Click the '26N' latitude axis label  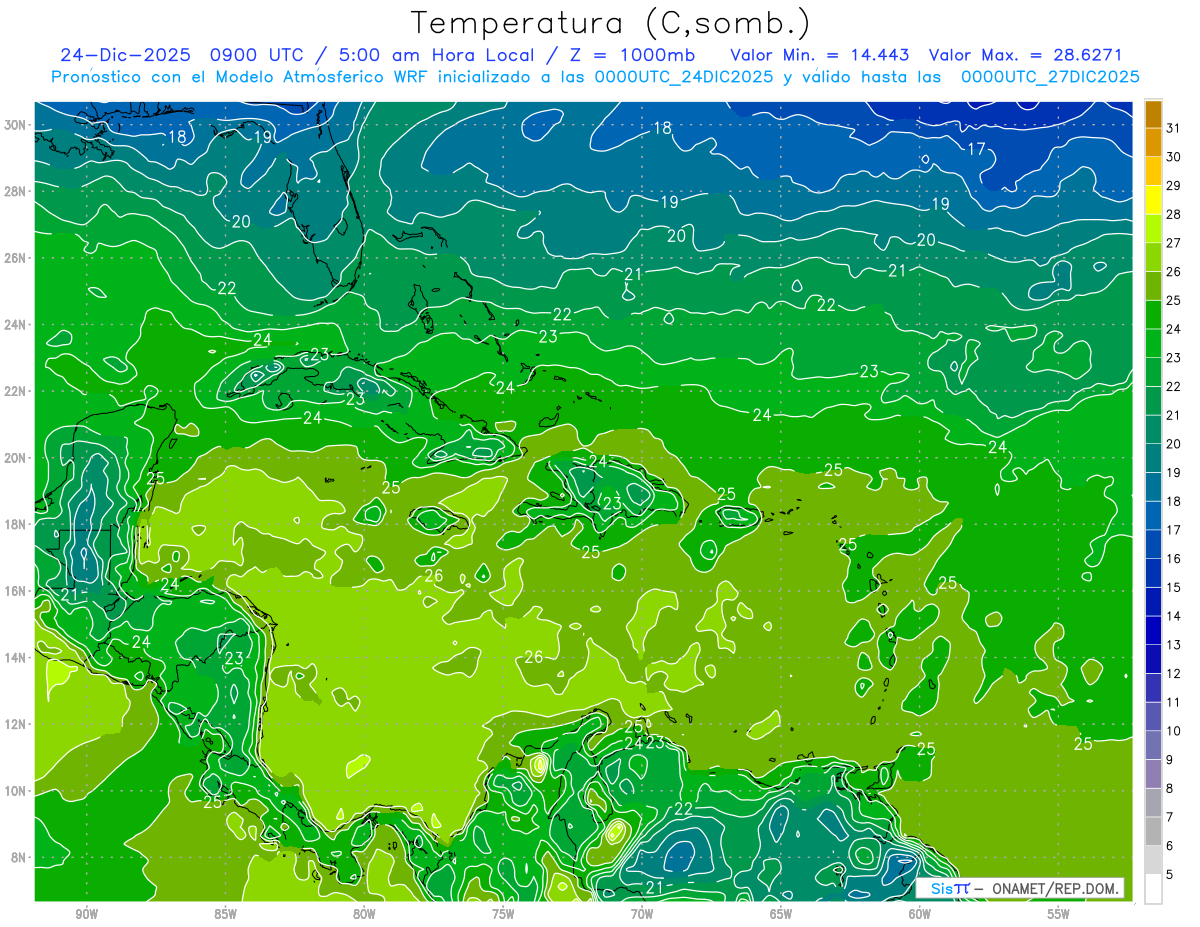click(x=14, y=257)
